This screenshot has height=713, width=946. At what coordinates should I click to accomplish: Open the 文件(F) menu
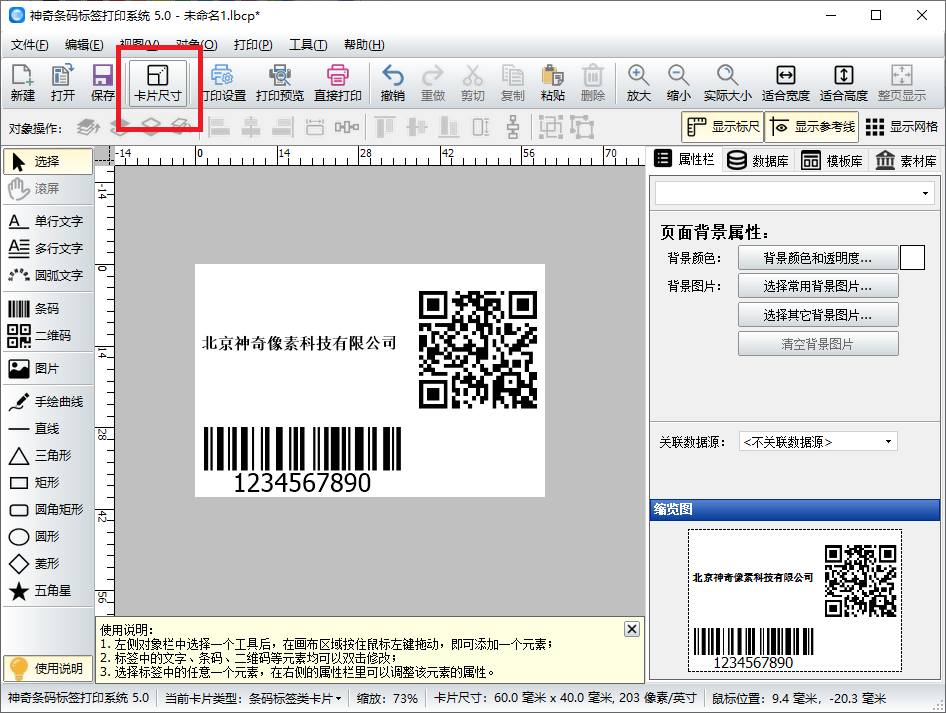coord(30,45)
